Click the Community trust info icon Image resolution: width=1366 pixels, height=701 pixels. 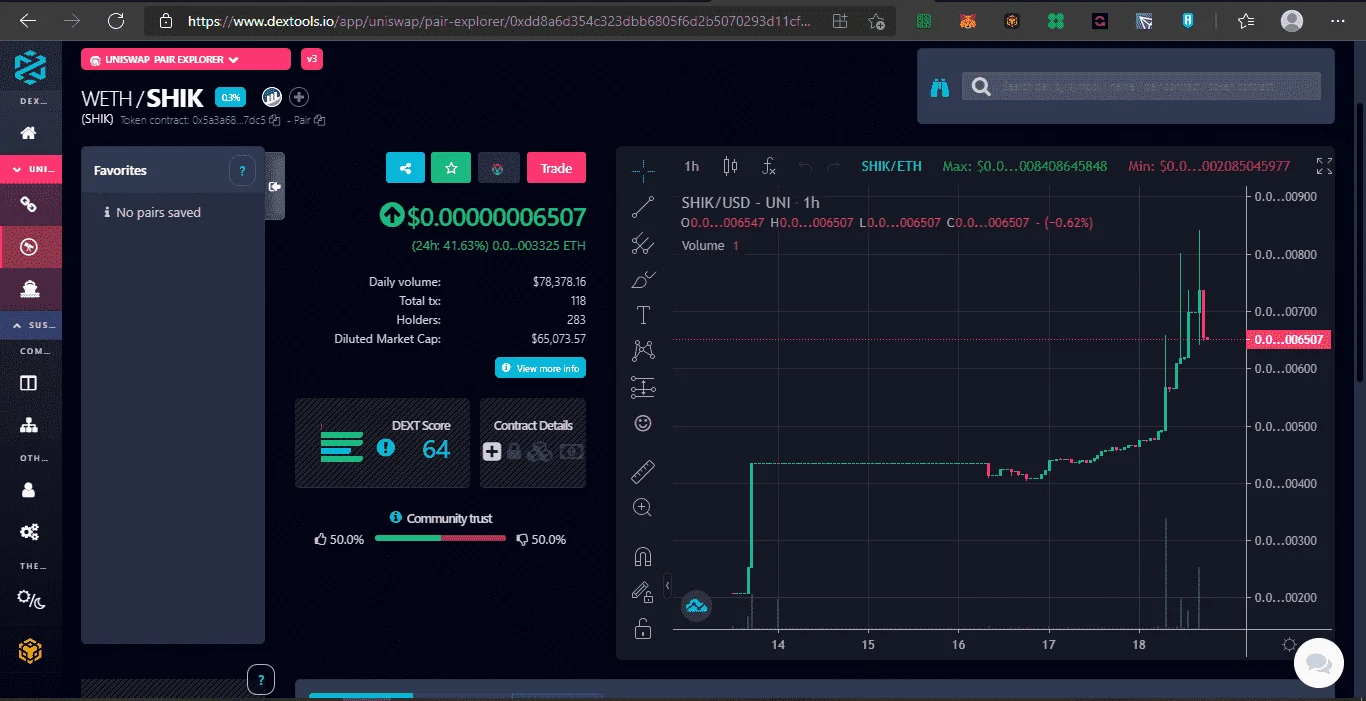coord(397,518)
